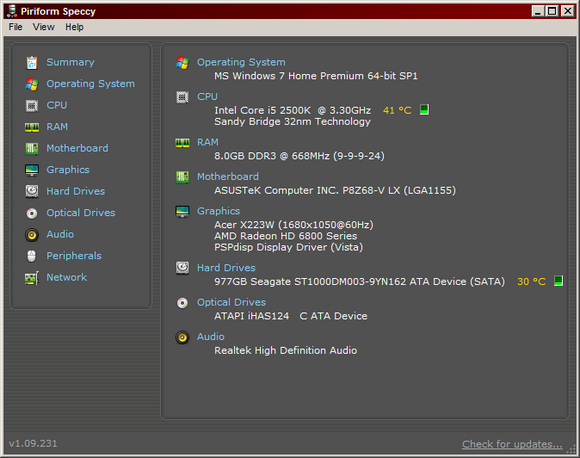
Task: Click the CPU chip icon in sidebar
Action: [32, 106]
